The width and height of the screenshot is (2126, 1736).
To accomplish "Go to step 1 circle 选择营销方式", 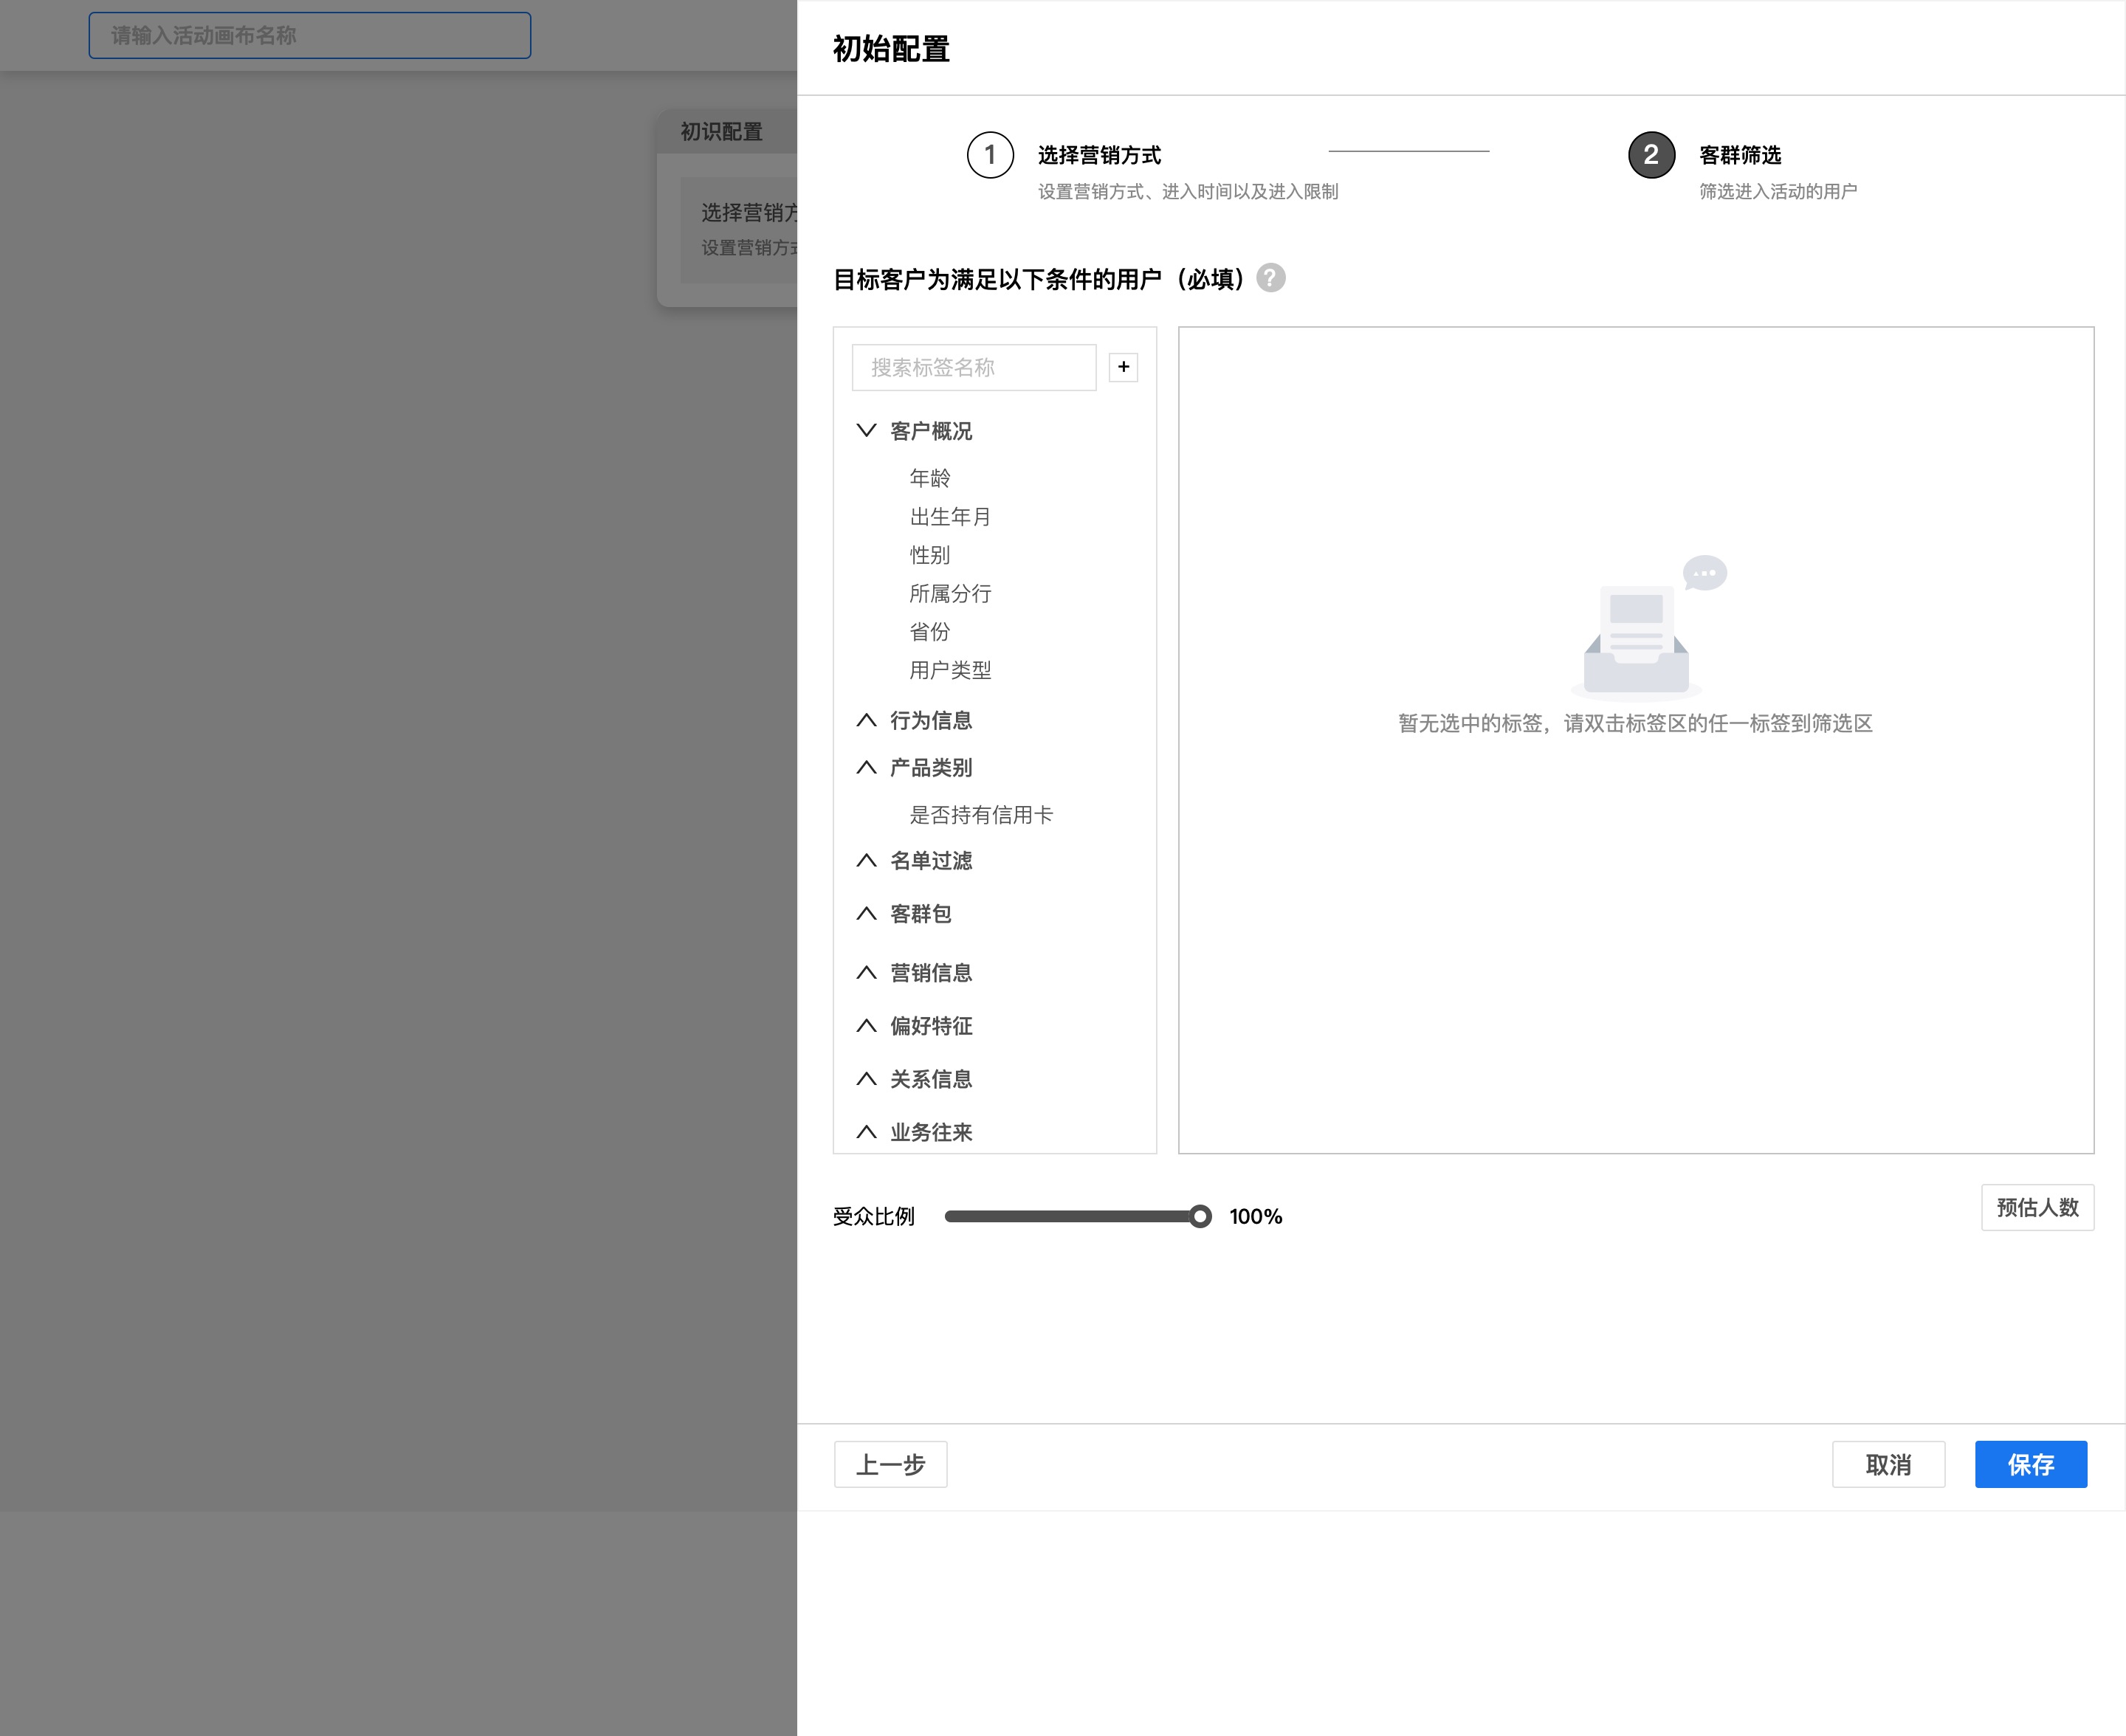I will 990,154.
